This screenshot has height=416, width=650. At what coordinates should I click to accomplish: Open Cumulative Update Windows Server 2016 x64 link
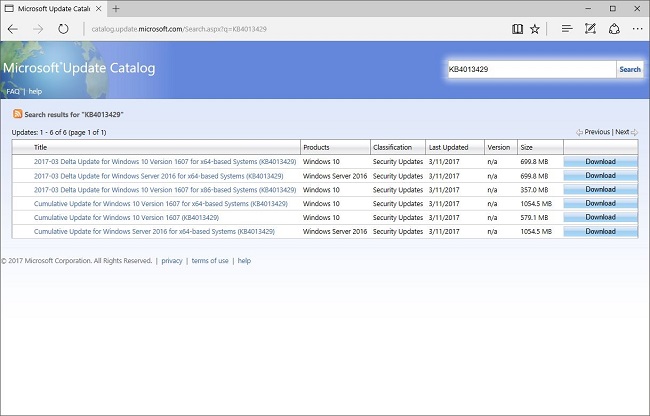[x=154, y=232]
